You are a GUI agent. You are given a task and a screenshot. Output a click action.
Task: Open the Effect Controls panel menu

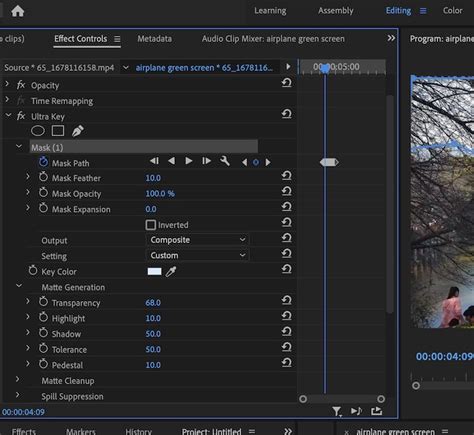117,39
